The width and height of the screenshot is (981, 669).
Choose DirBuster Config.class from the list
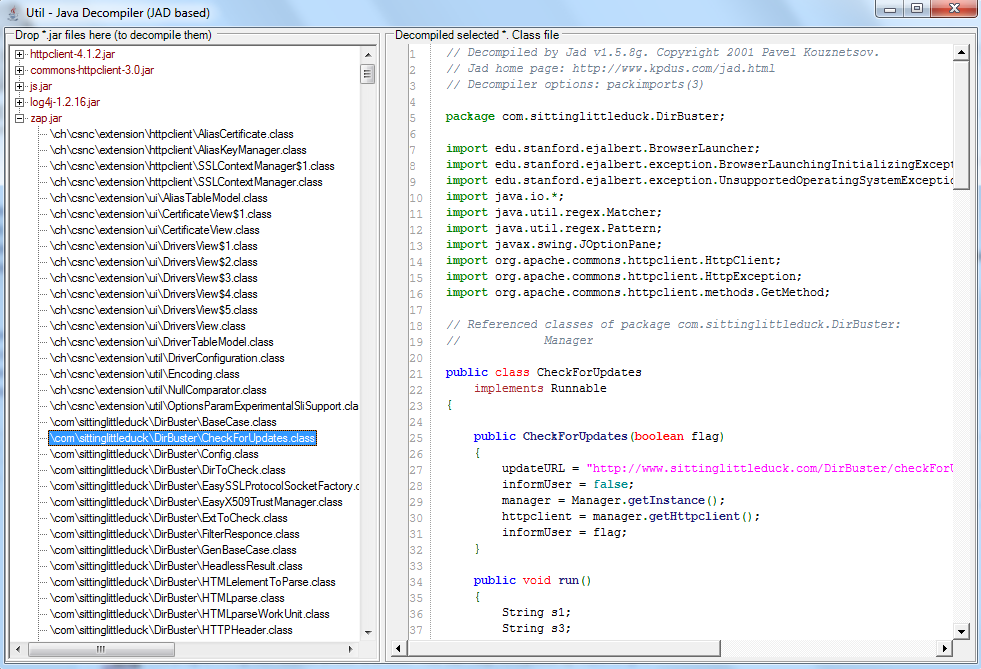pos(154,454)
